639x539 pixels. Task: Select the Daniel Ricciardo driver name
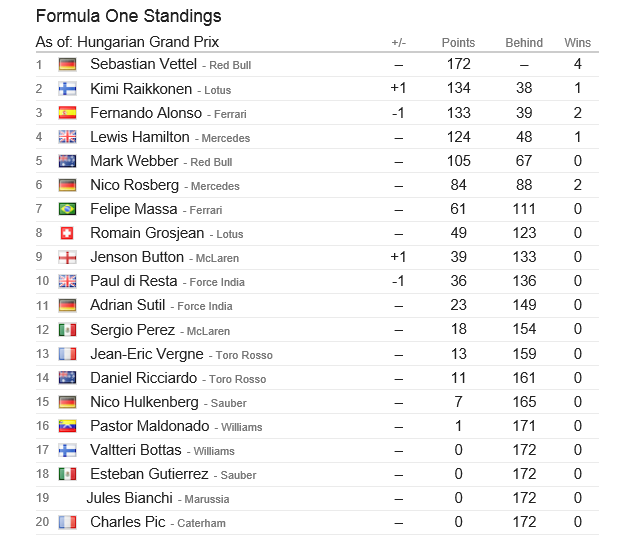click(x=145, y=378)
